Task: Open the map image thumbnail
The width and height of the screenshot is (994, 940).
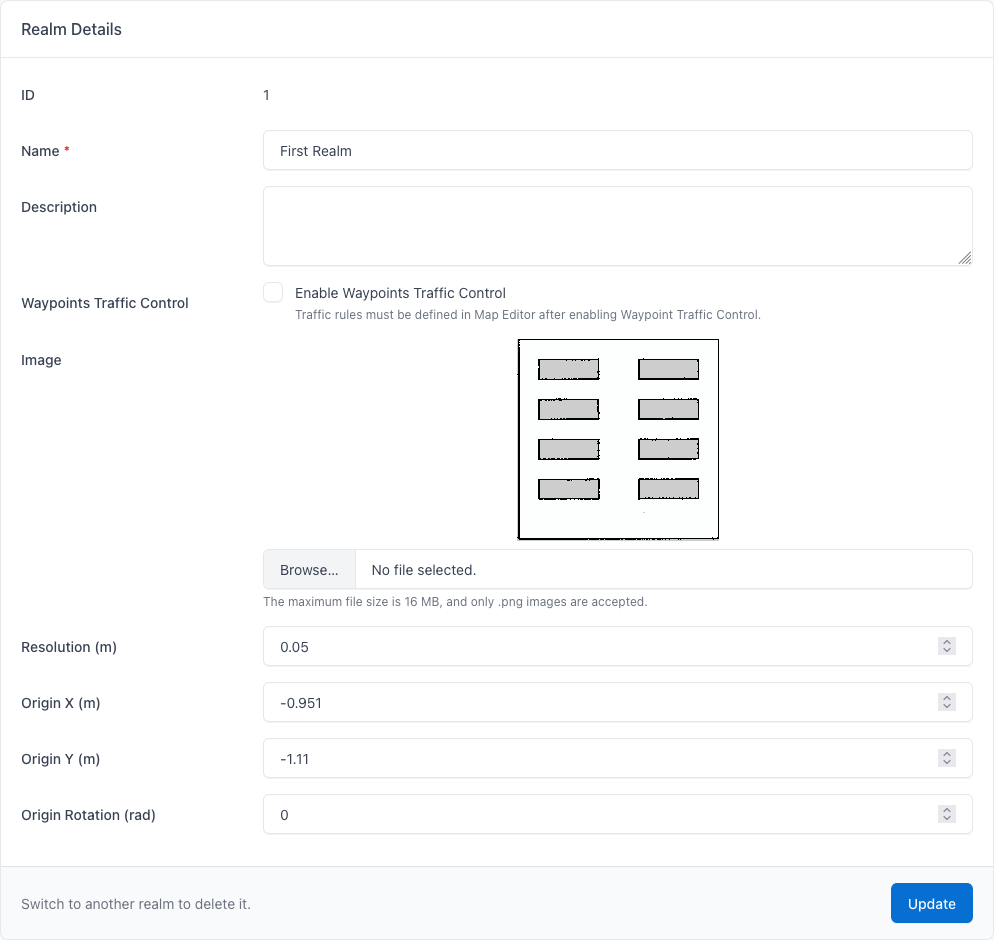Action: point(618,439)
